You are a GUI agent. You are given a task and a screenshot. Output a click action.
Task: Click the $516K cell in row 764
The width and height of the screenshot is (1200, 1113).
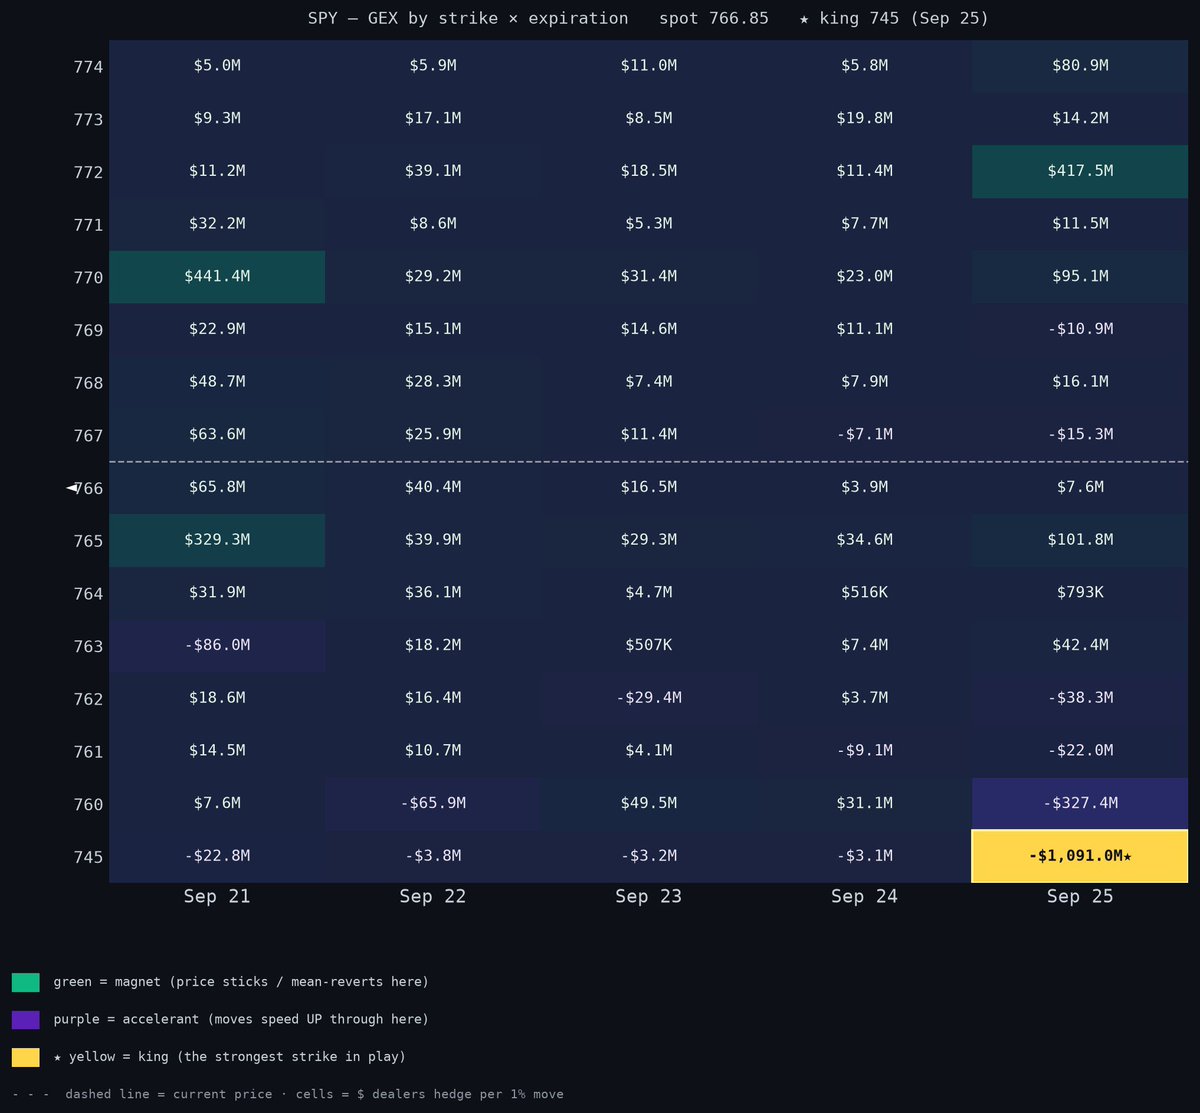[865, 593]
